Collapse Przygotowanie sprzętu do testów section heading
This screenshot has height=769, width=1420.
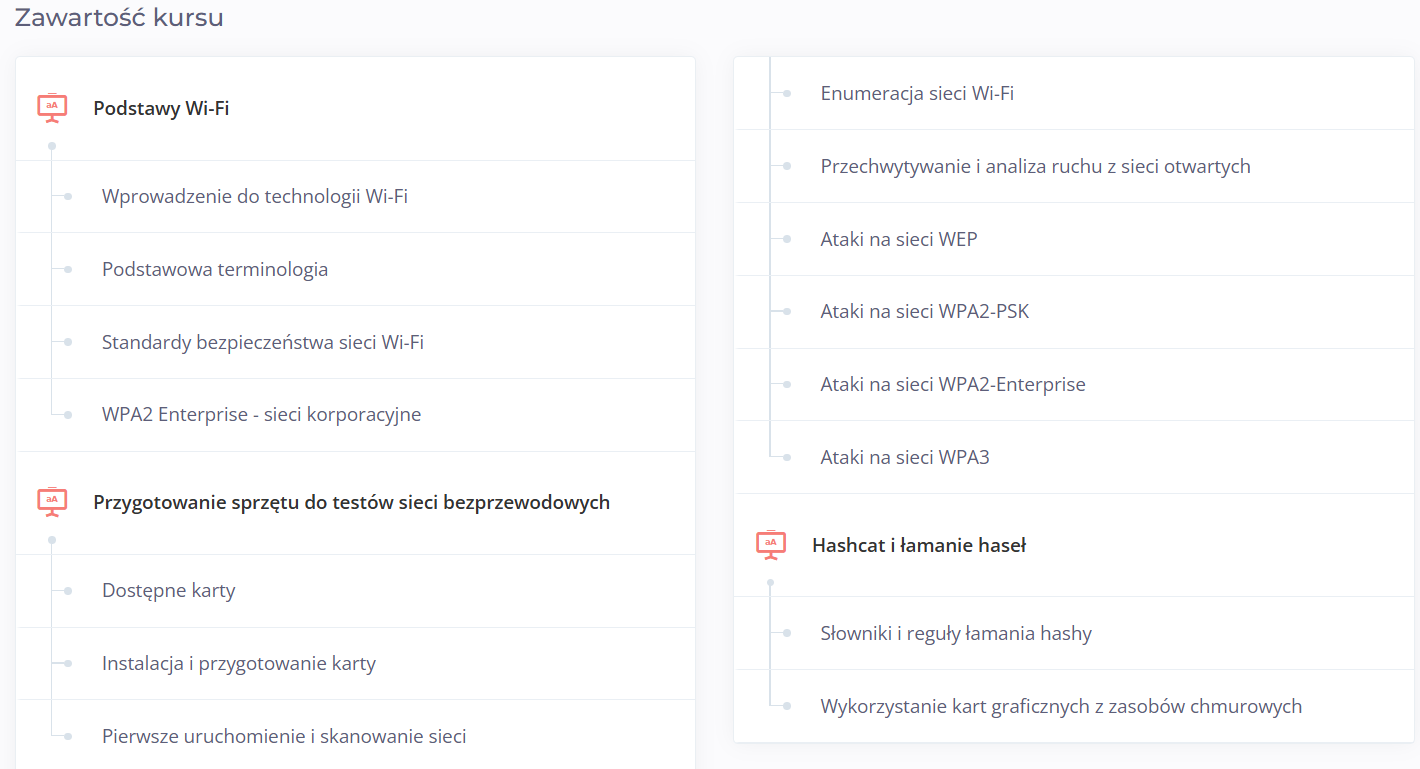point(351,502)
